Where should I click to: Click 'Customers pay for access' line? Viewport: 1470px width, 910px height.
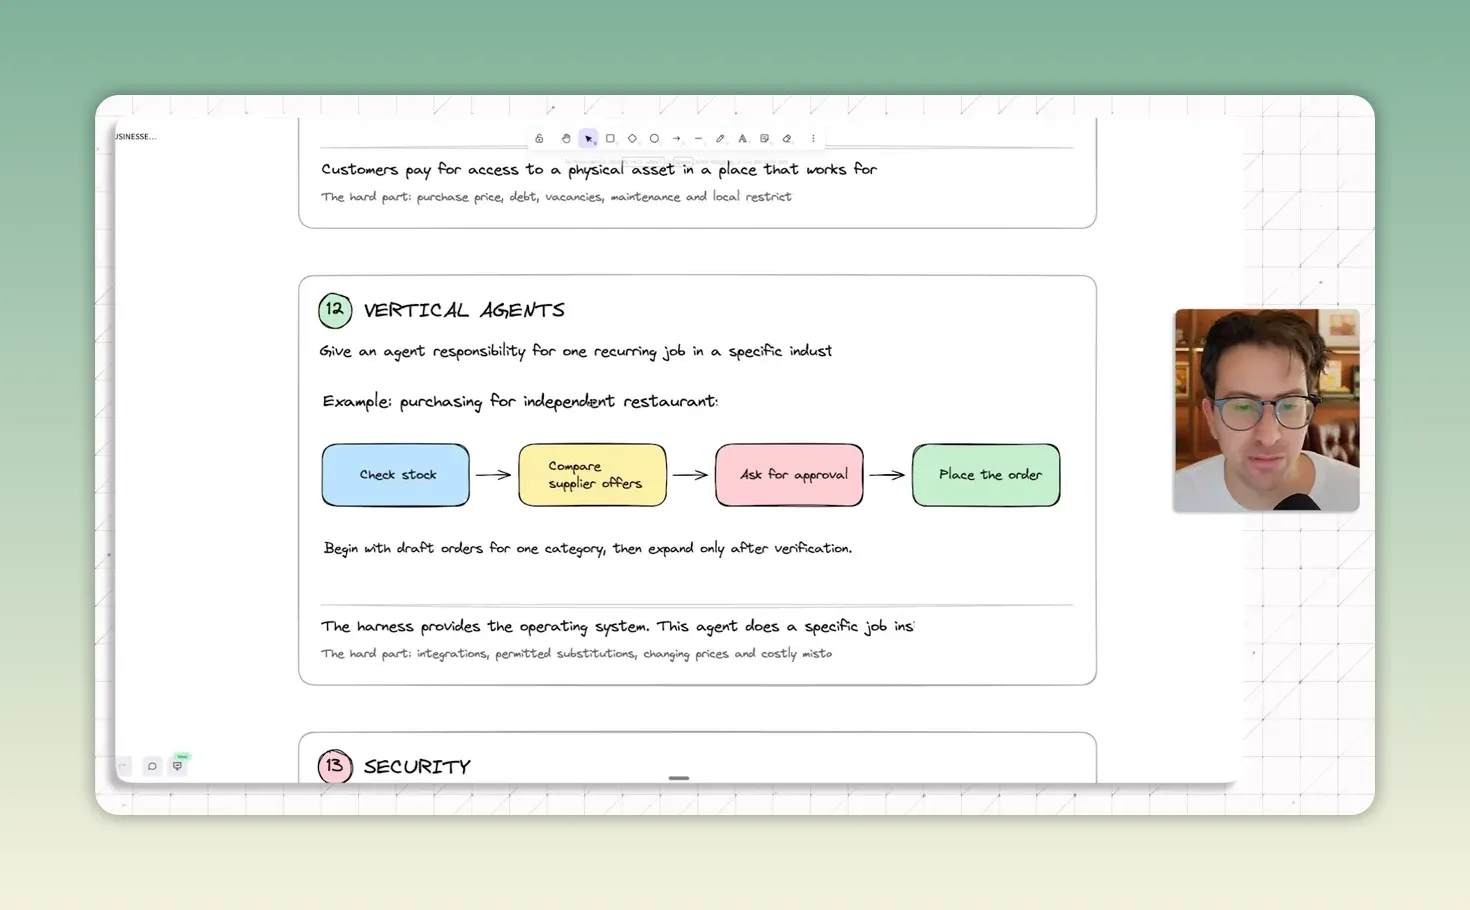[x=599, y=169]
